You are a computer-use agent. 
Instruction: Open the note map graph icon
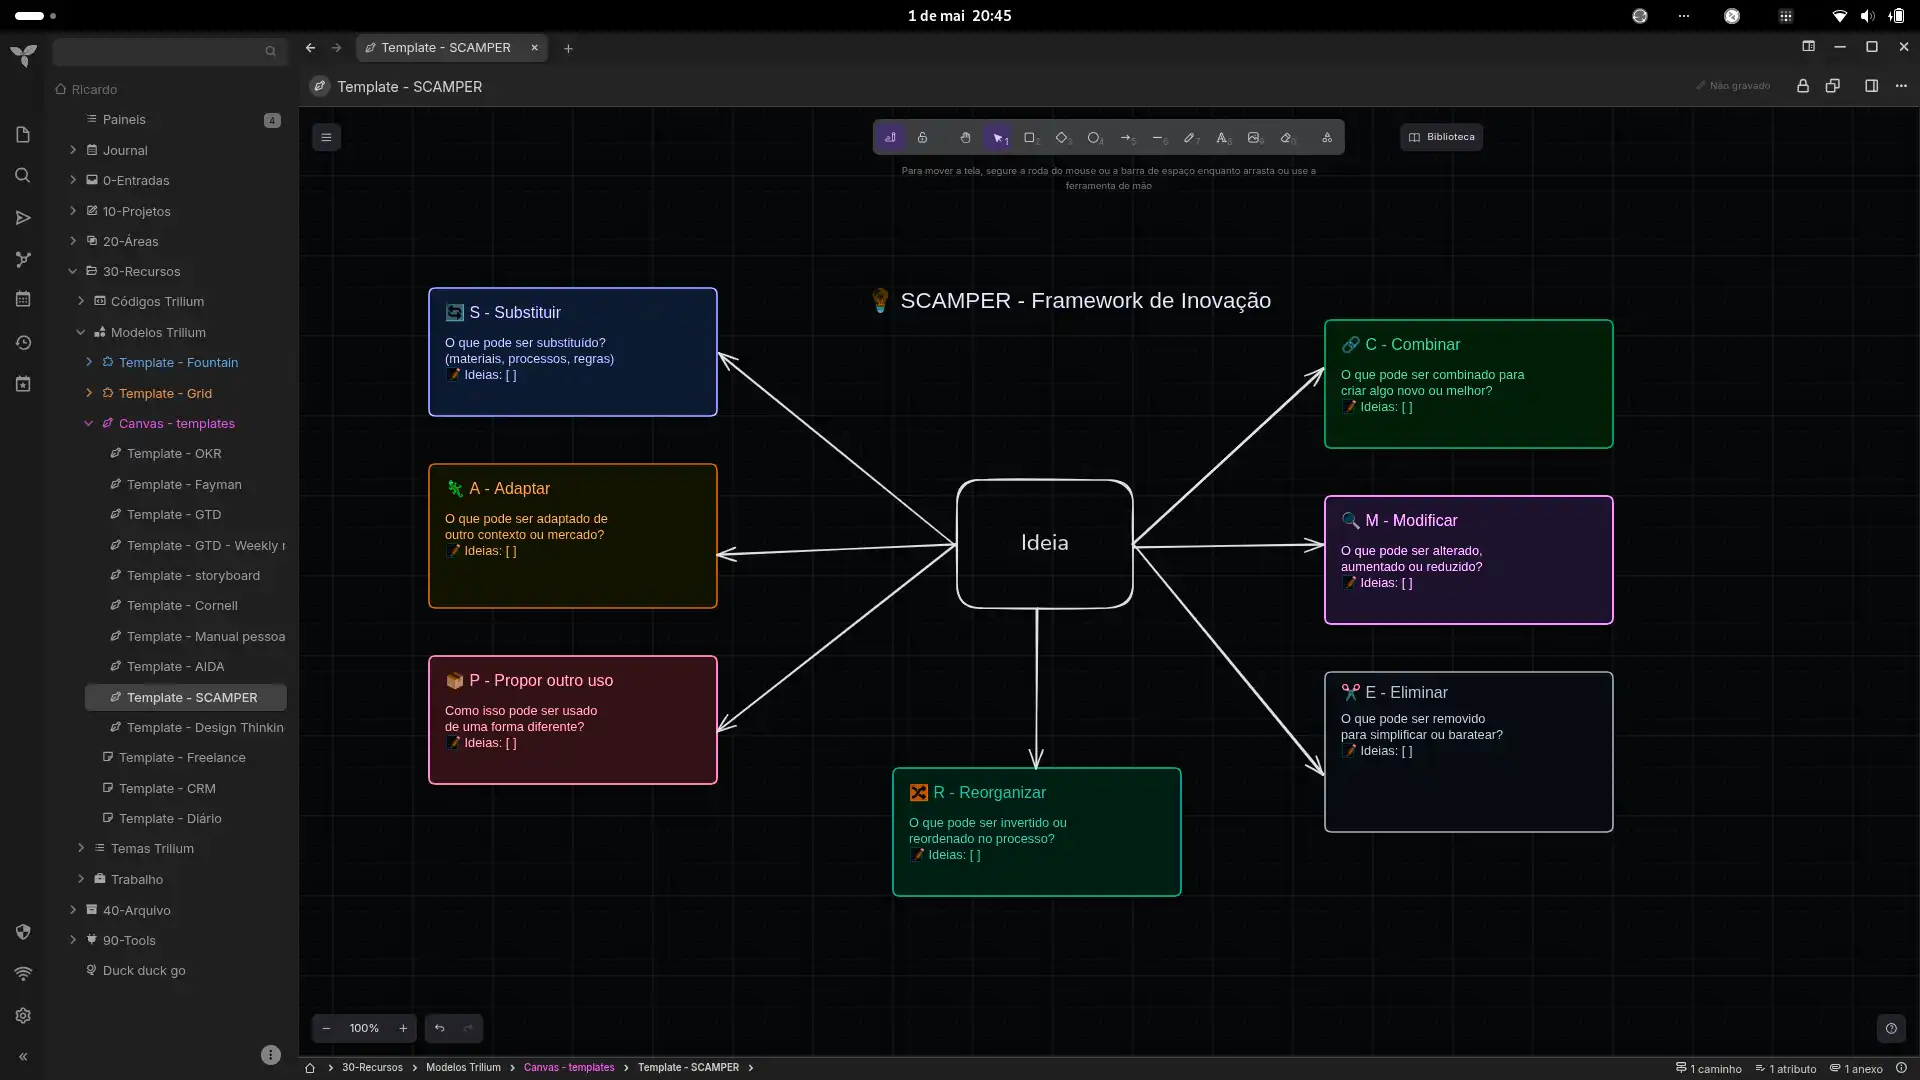coord(23,260)
